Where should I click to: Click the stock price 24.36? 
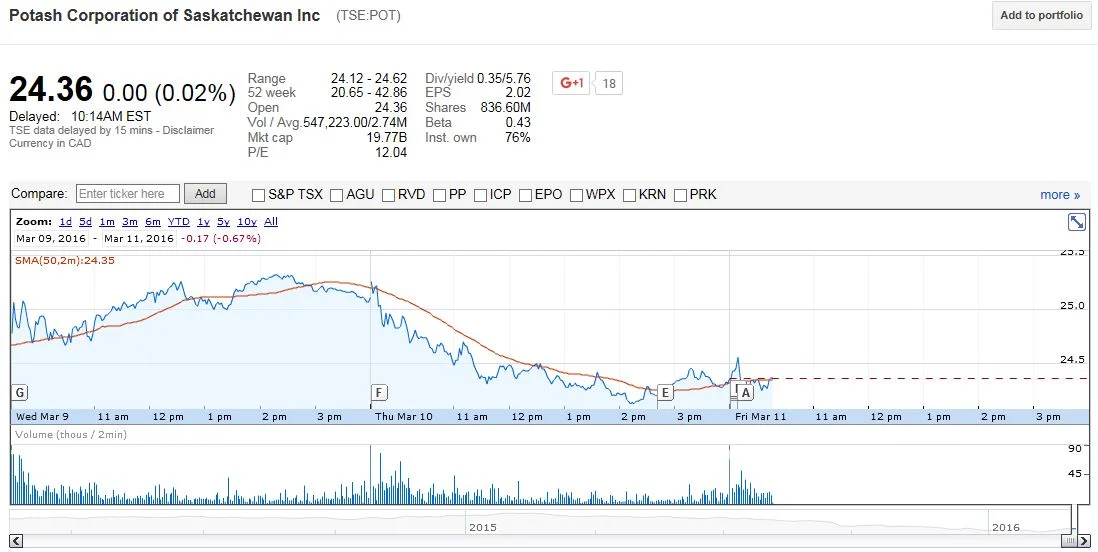[x=51, y=90]
